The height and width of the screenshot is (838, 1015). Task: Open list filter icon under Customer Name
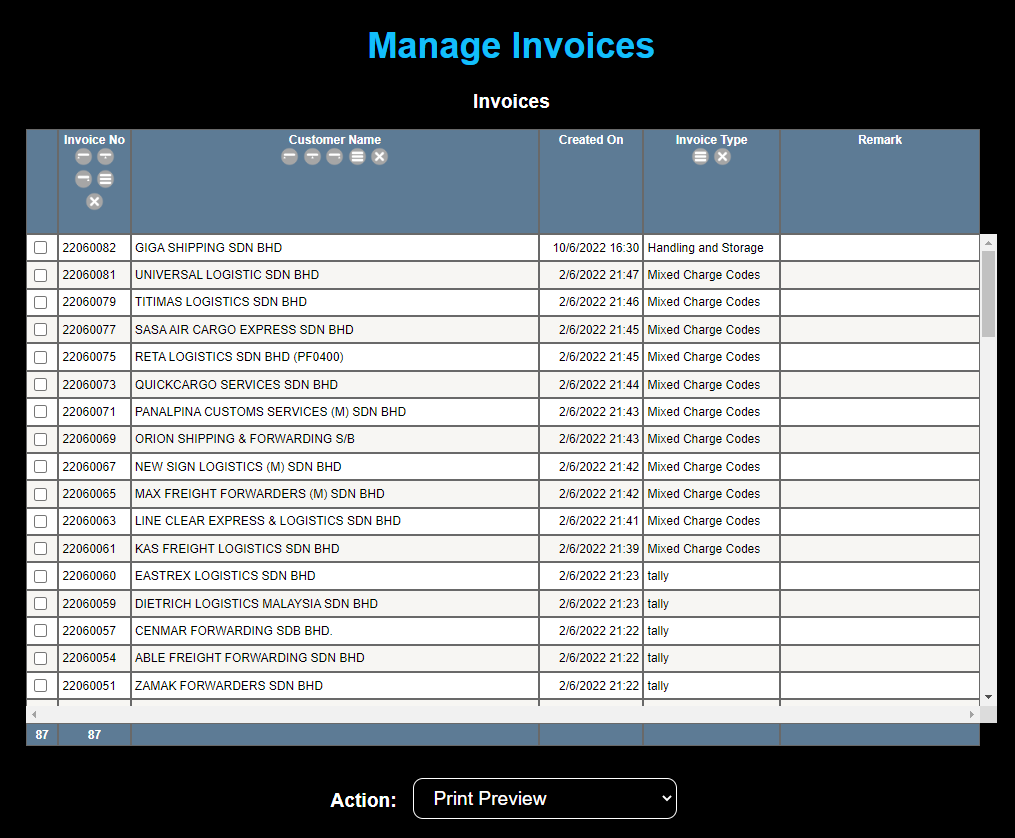(x=357, y=157)
